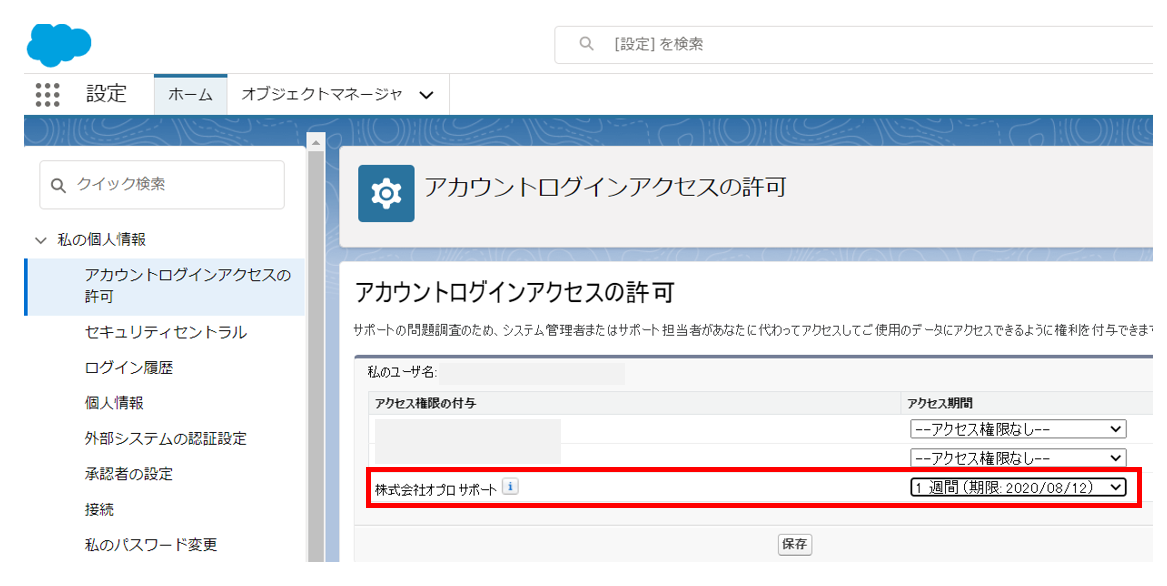Open the 1 週間 (期限: 2020/08/12) dropdown
The image size is (1167, 586).
click(1017, 487)
